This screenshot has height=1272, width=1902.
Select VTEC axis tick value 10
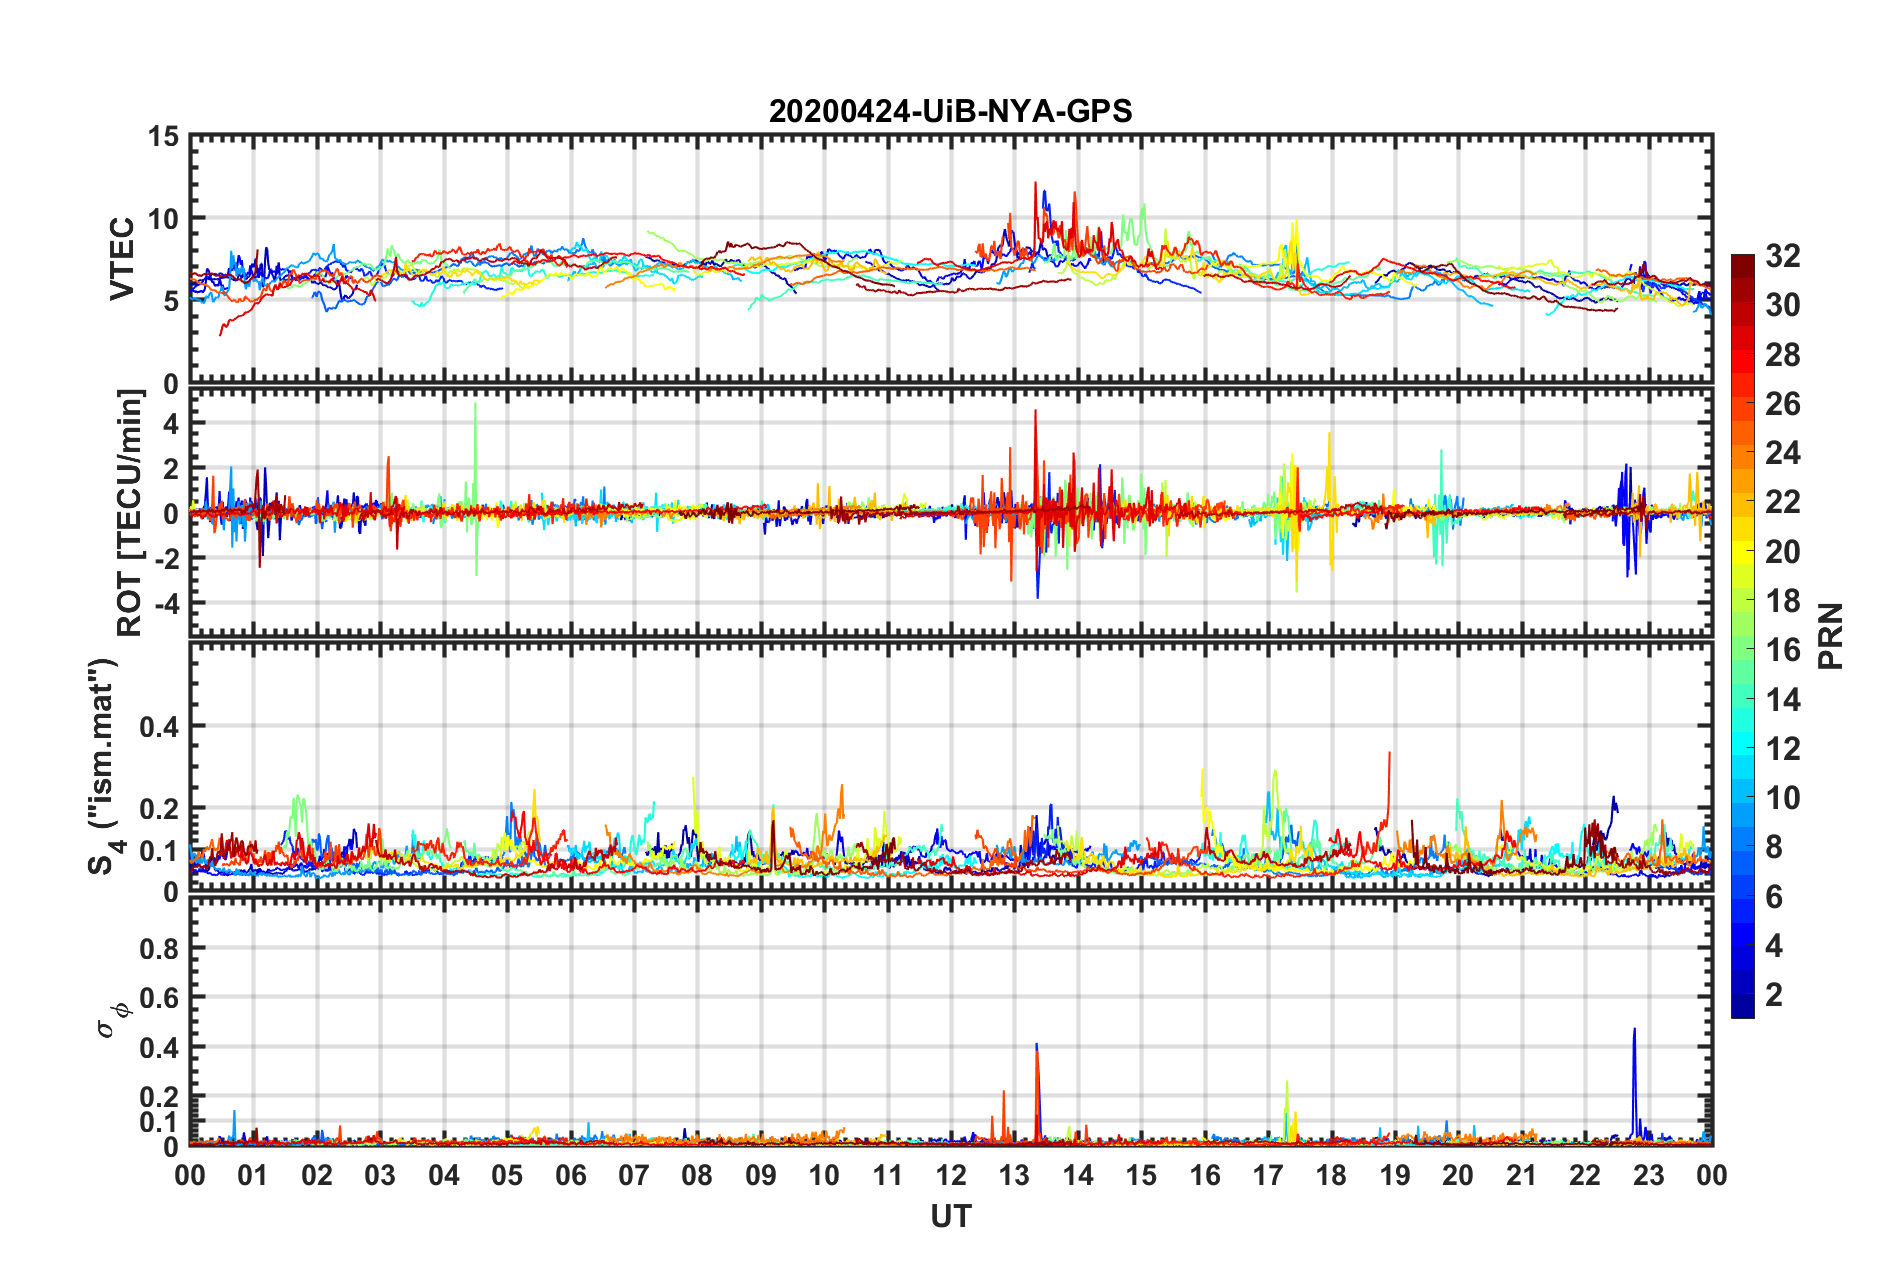(x=163, y=219)
